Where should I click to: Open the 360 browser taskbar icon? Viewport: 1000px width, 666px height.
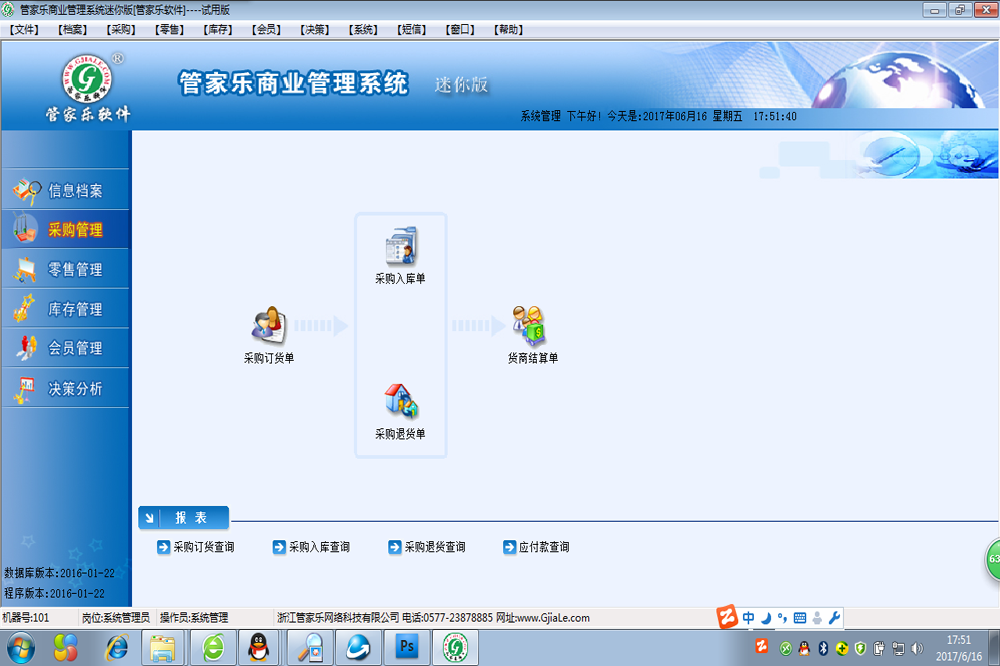[214, 648]
